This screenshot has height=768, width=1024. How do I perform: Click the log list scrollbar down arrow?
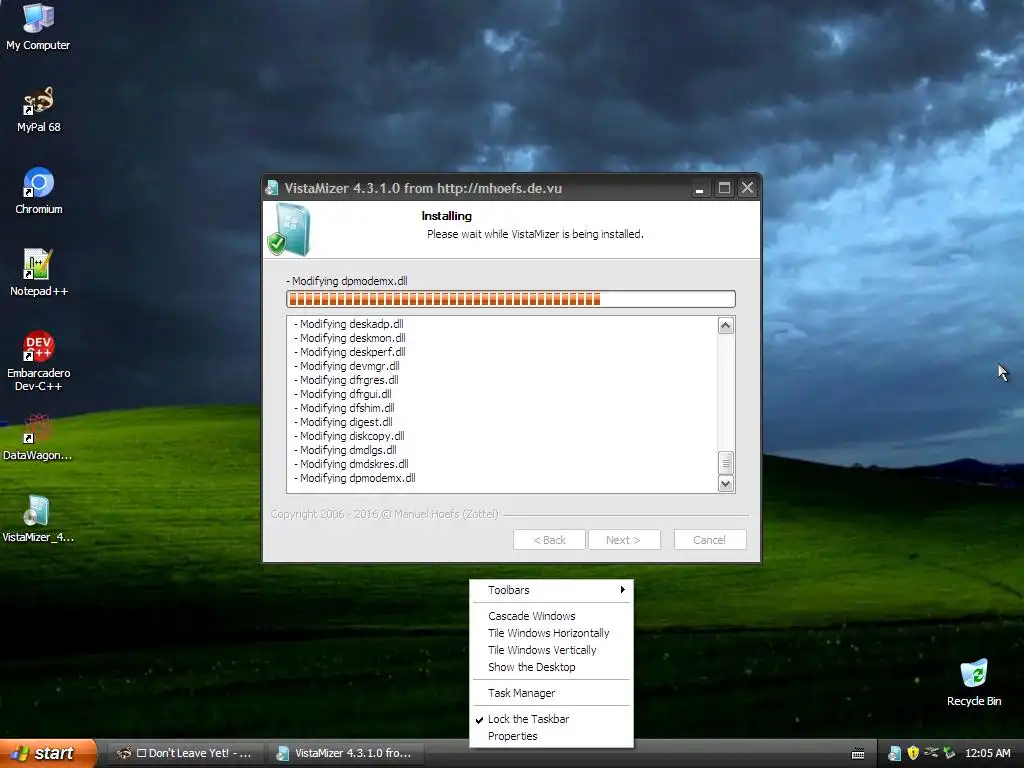pyautogui.click(x=726, y=483)
